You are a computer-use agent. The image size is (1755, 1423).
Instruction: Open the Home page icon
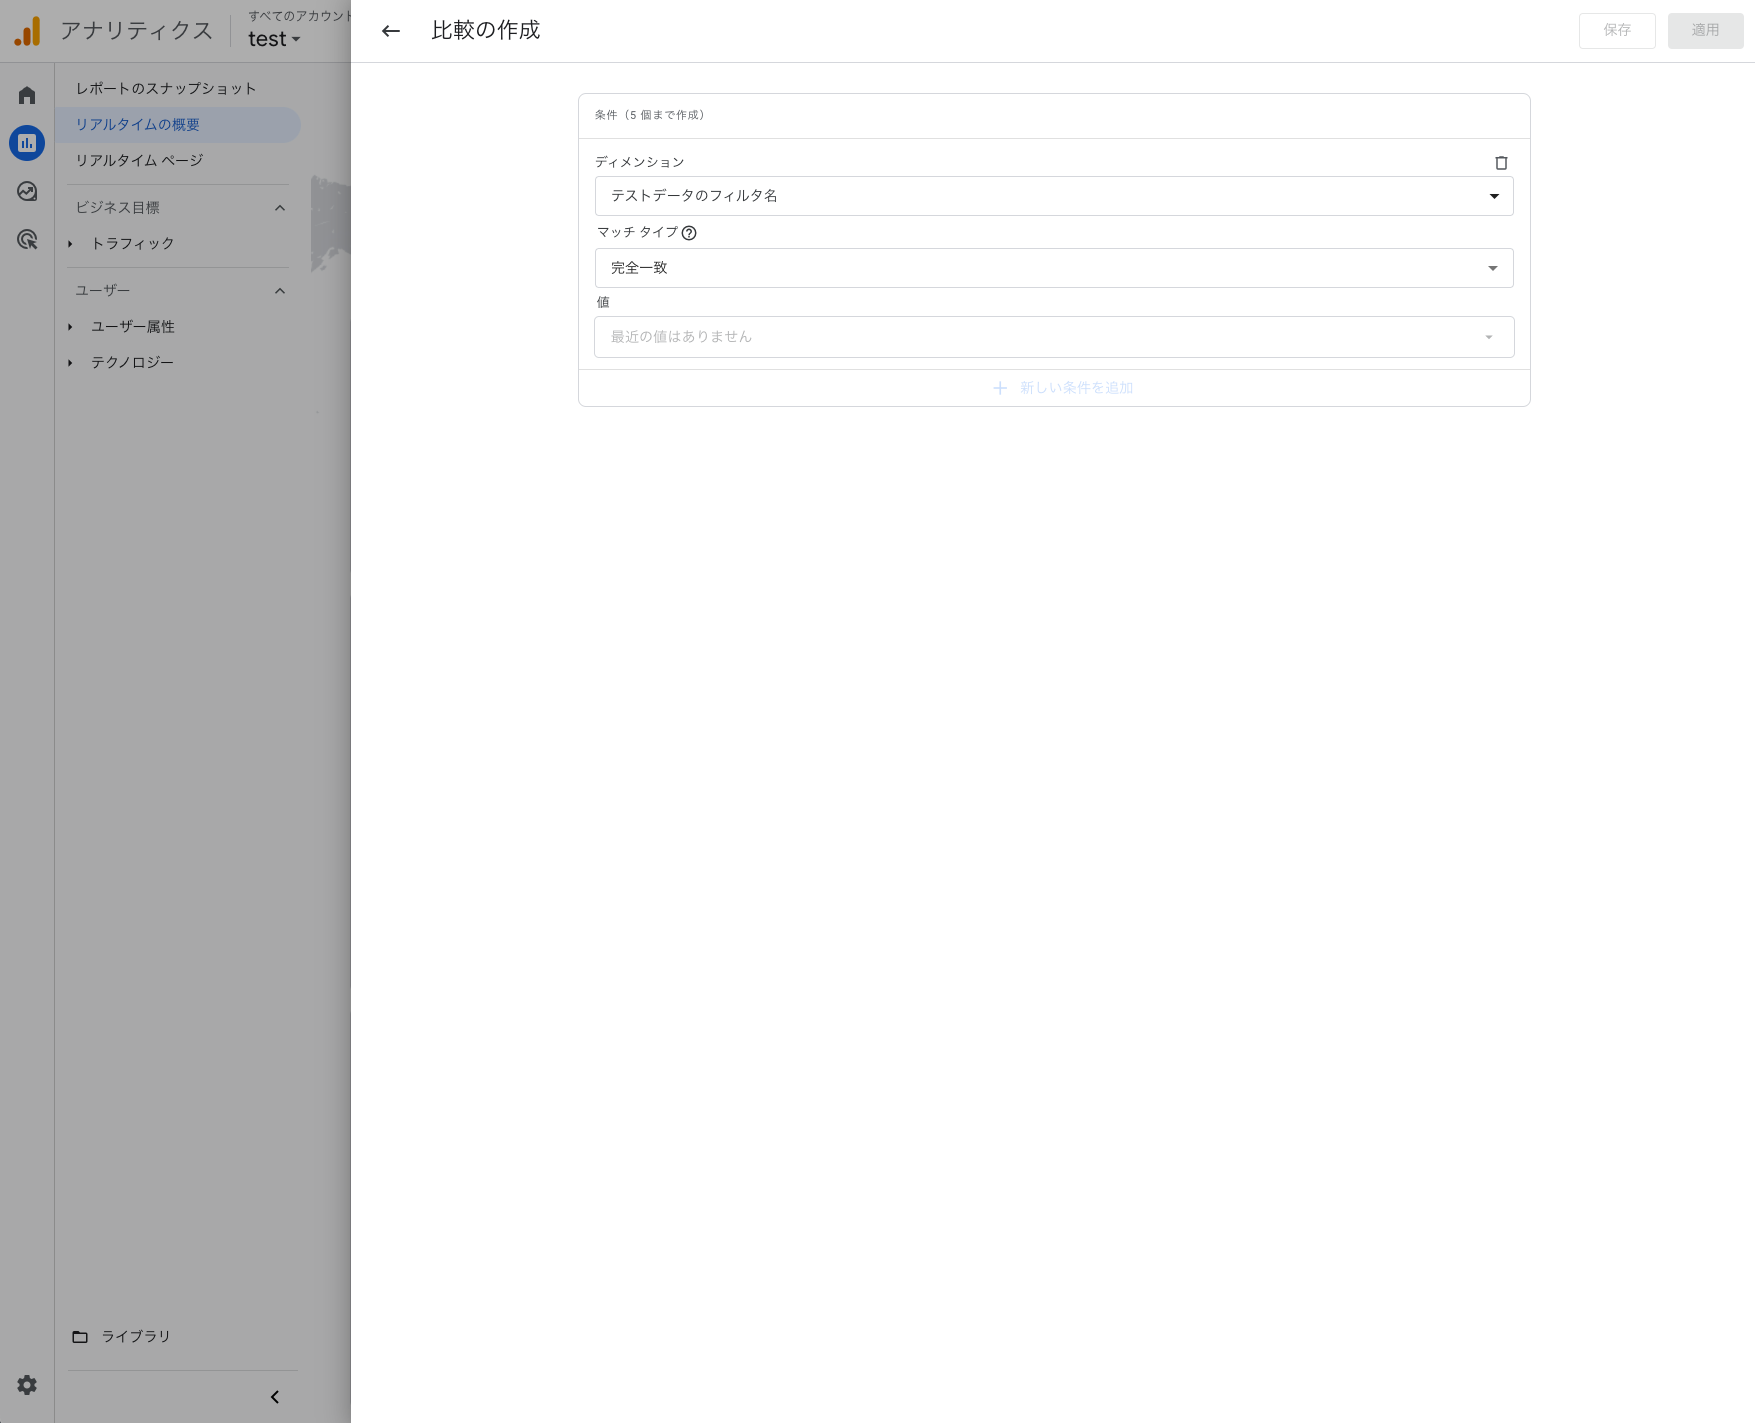click(26, 94)
